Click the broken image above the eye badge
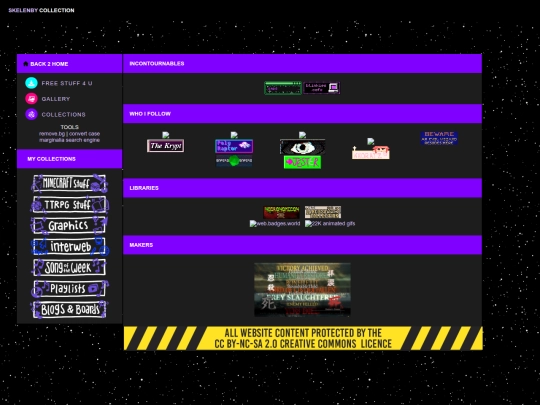Image resolution: width=540 pixels, height=405 pixels. pyautogui.click(x=302, y=135)
